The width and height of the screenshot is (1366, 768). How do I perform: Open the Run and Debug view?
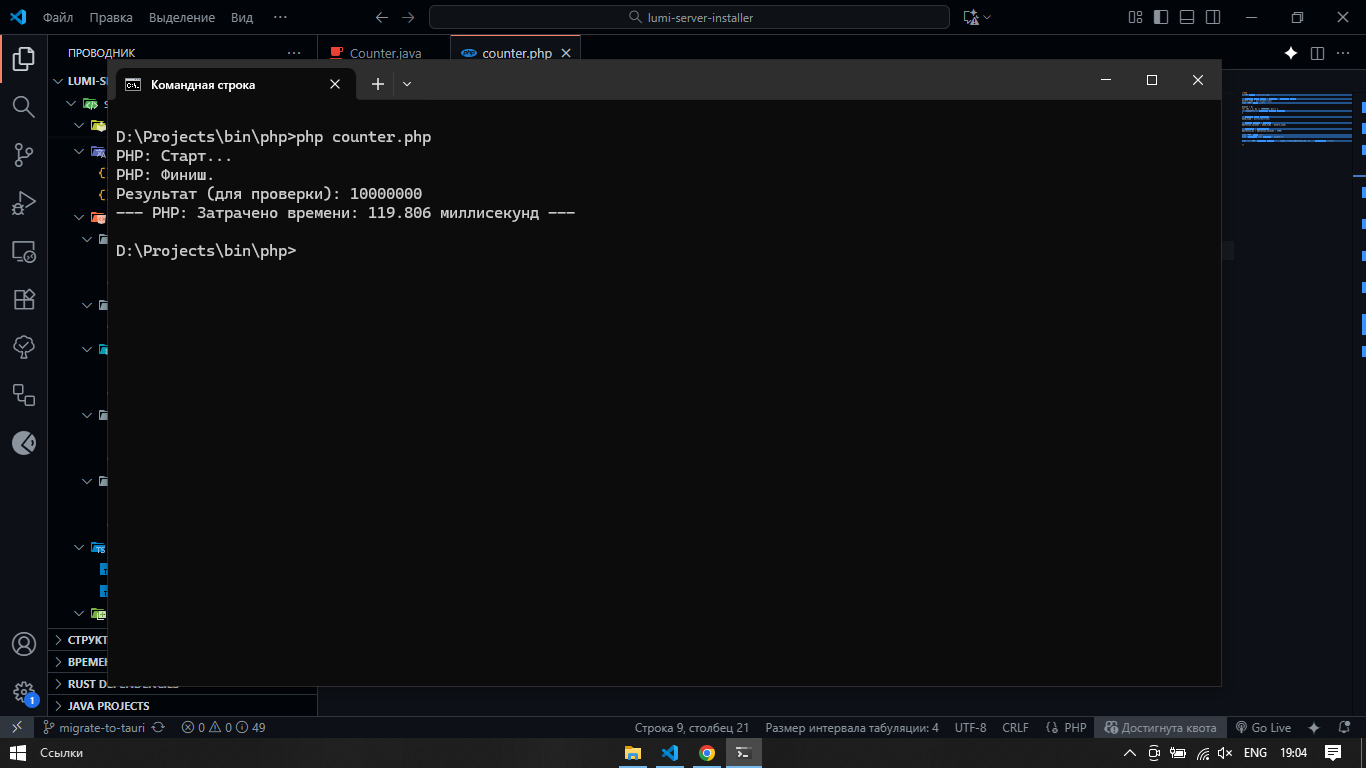point(23,204)
